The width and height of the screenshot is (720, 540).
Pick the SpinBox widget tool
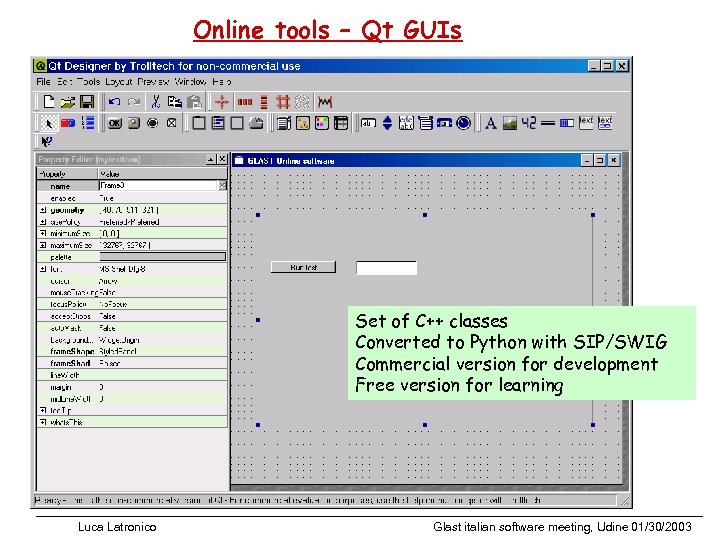point(388,123)
